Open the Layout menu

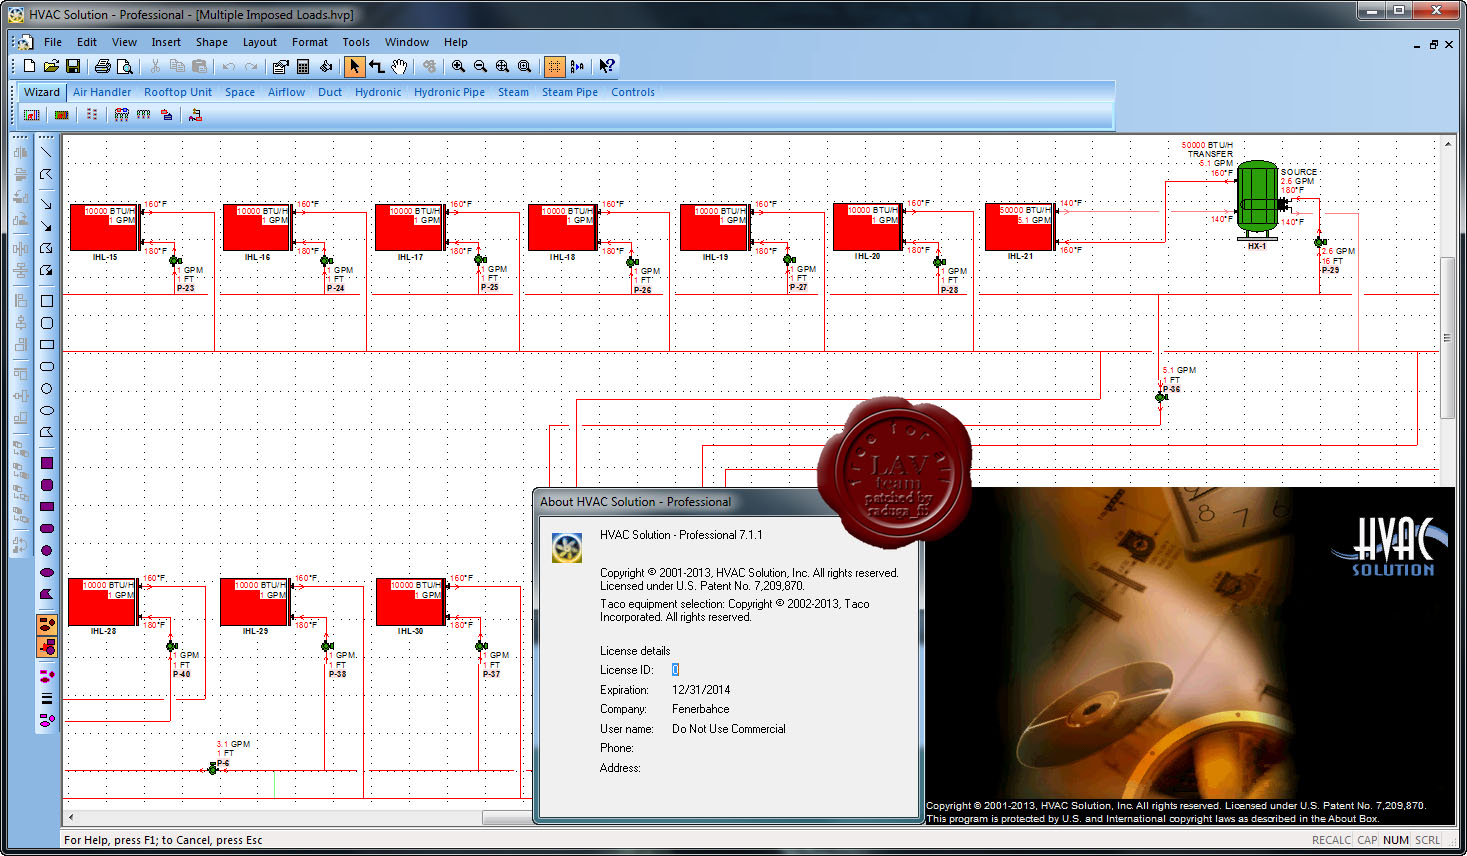[260, 42]
